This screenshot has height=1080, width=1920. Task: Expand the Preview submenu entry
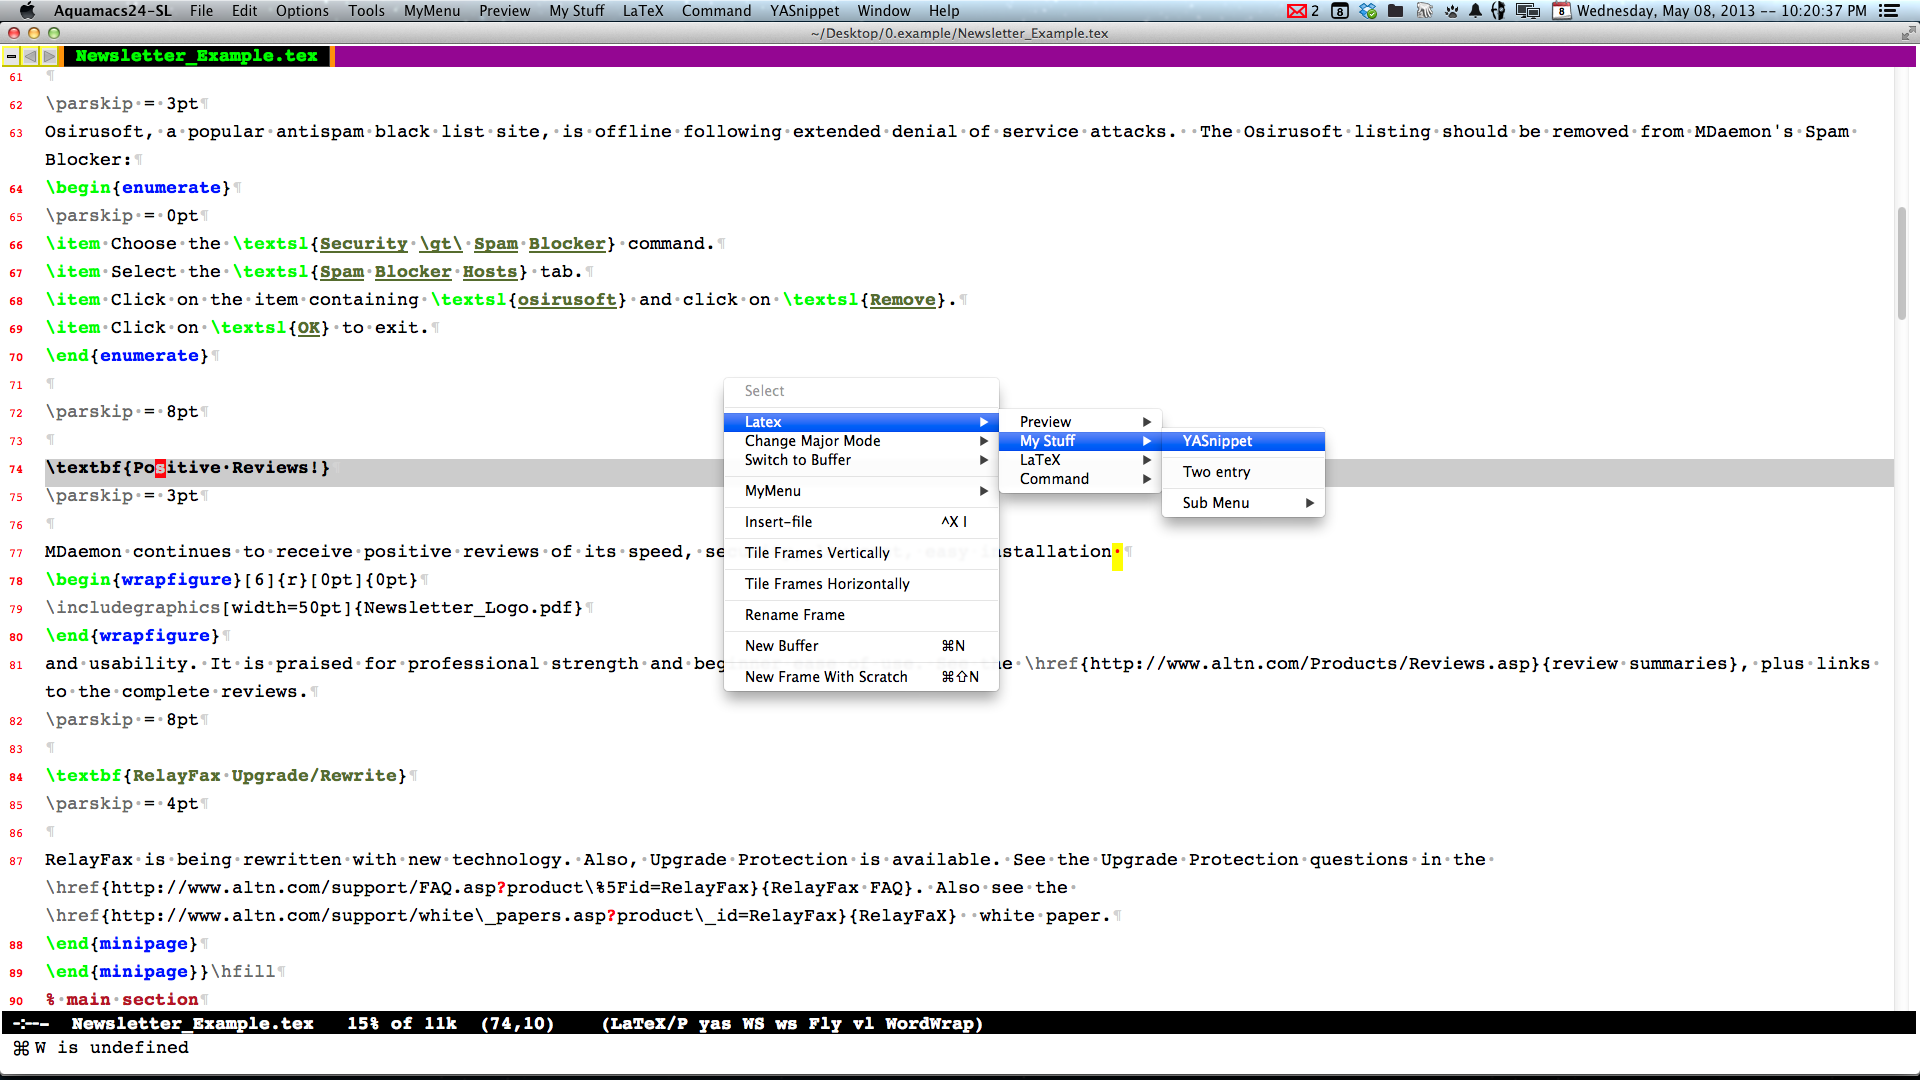pyautogui.click(x=1080, y=422)
